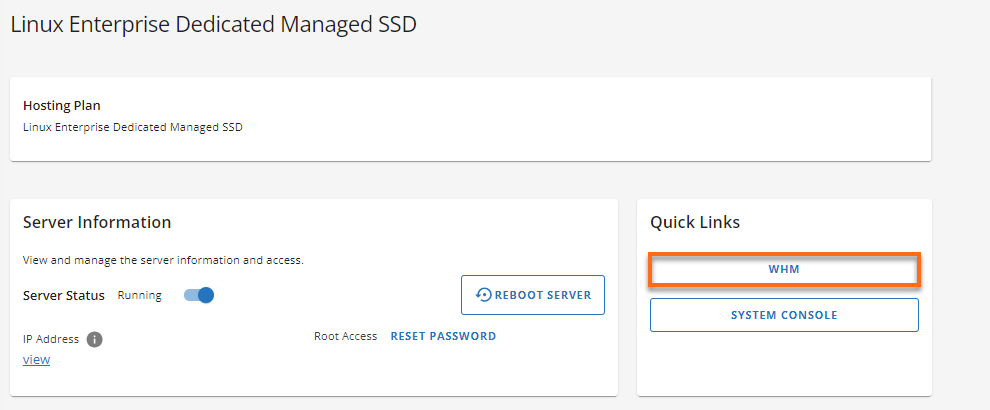Click the Quick Links heading
Screen dimensions: 990x410
click(x=695, y=222)
